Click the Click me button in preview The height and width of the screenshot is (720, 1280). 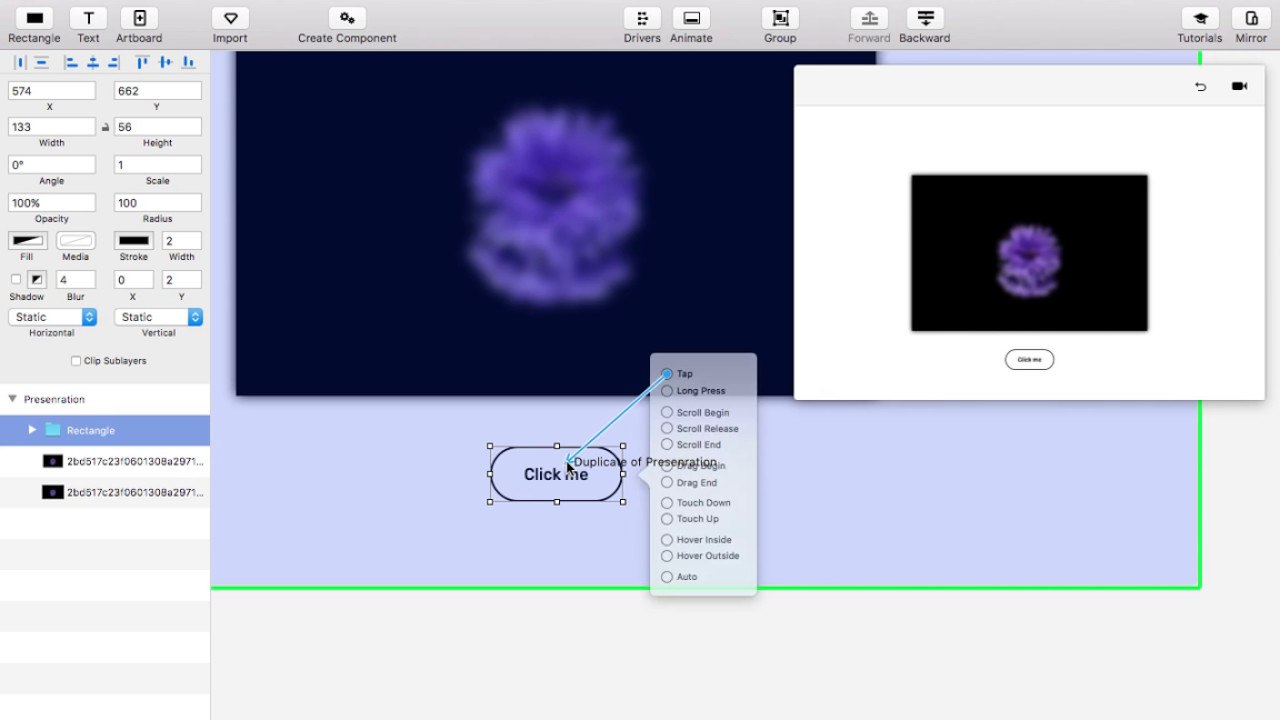pos(1029,359)
